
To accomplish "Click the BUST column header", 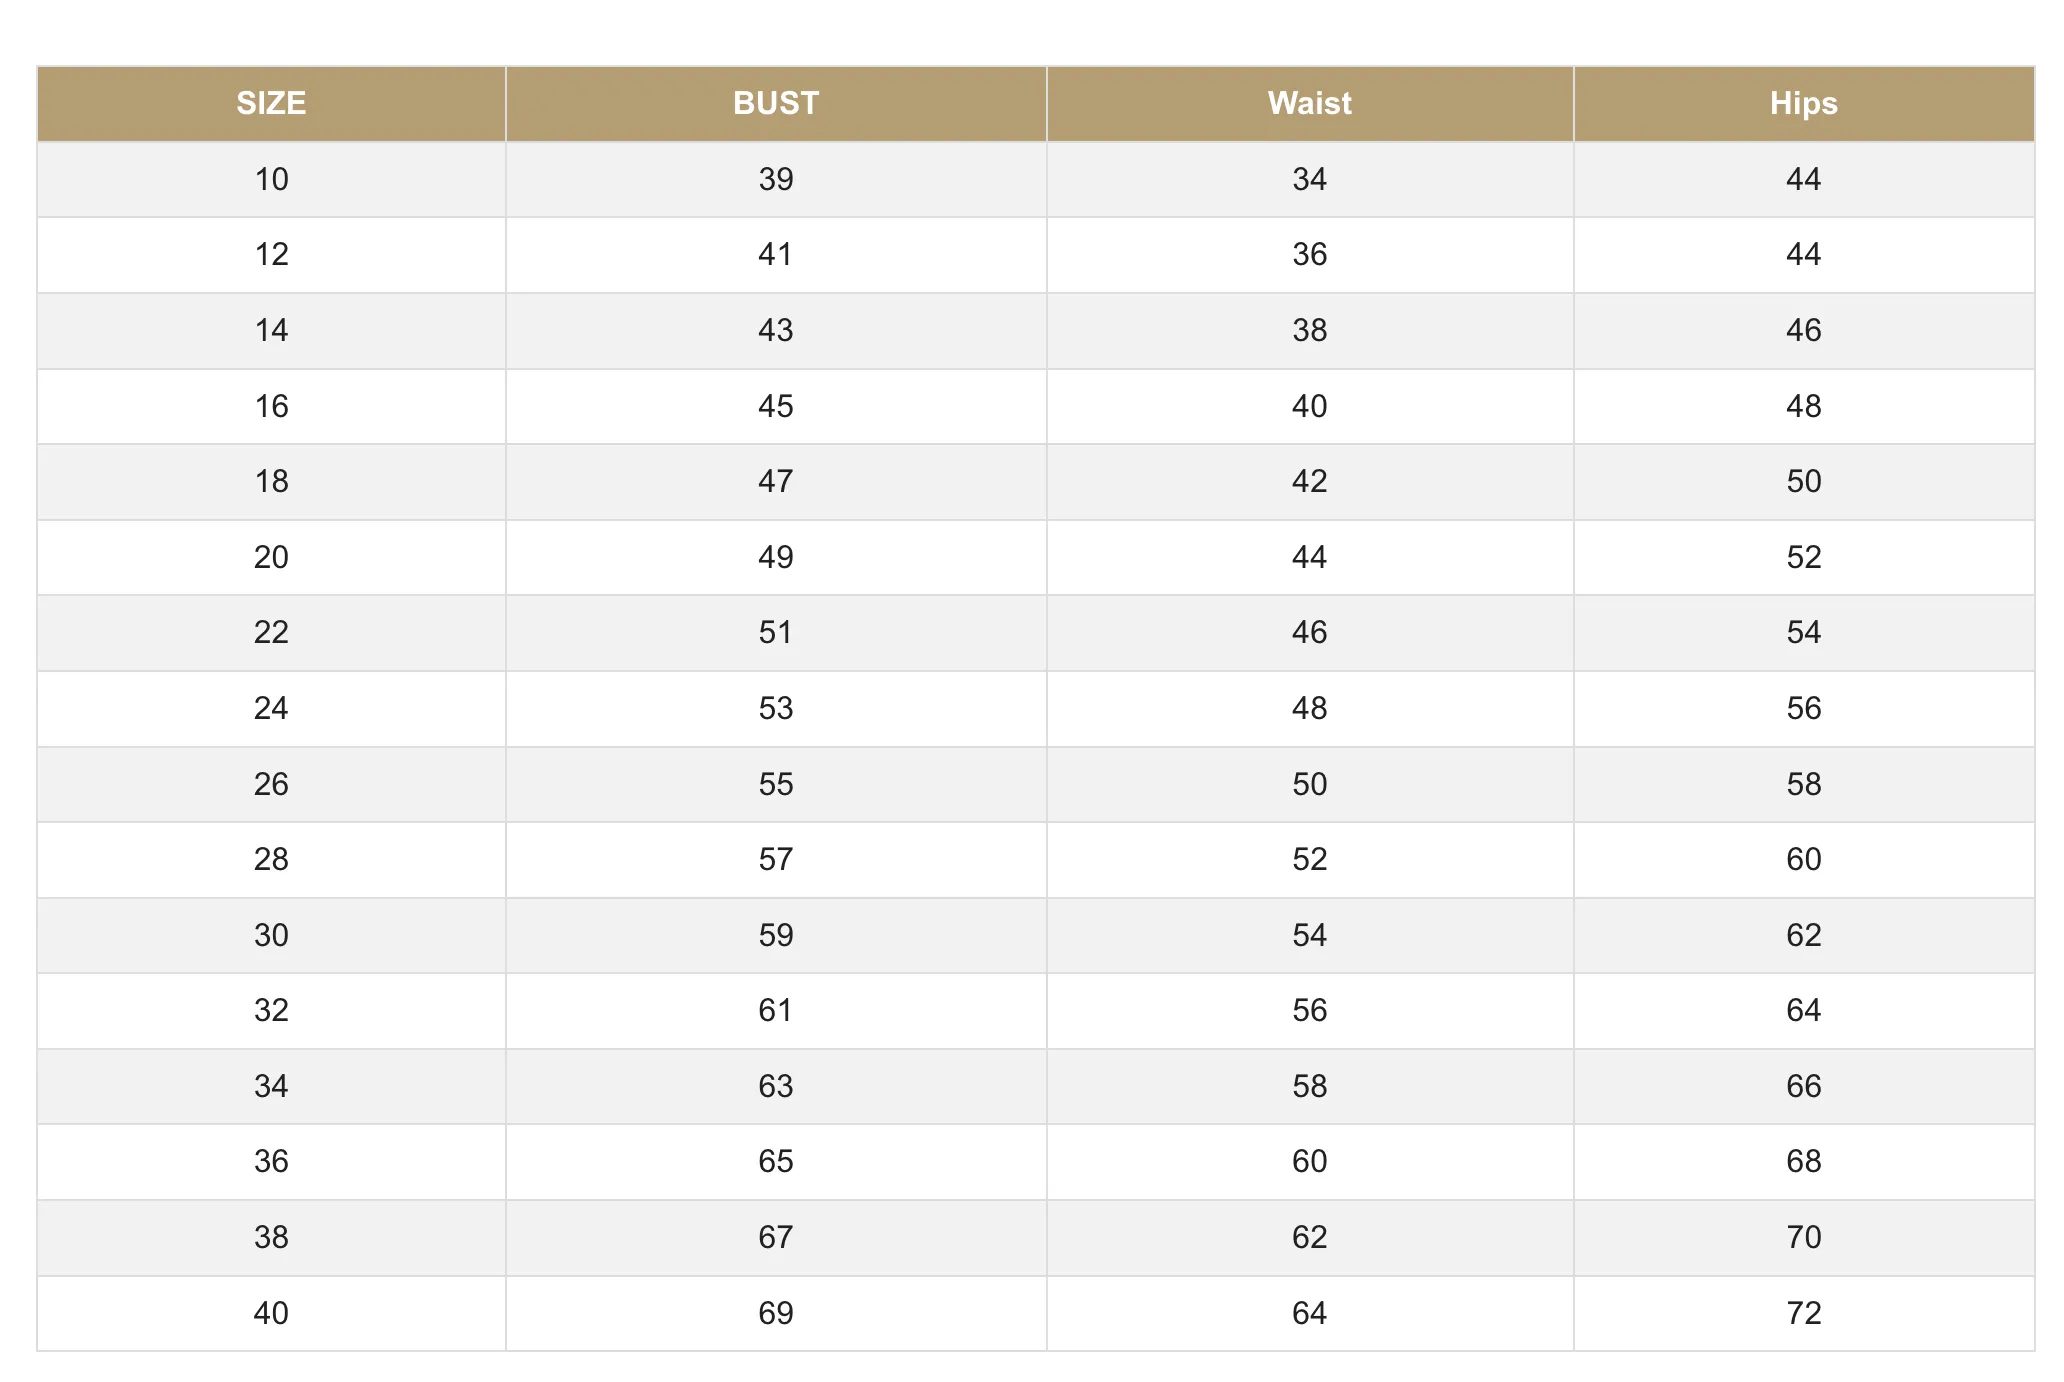I will coord(776,103).
